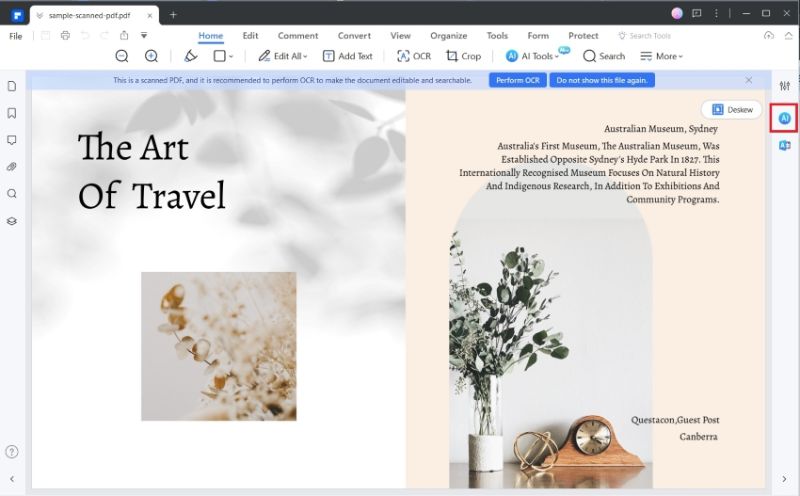Click 'The Art Of Travel' heading
Viewport: 800px width, 496px height.
pyautogui.click(x=152, y=171)
